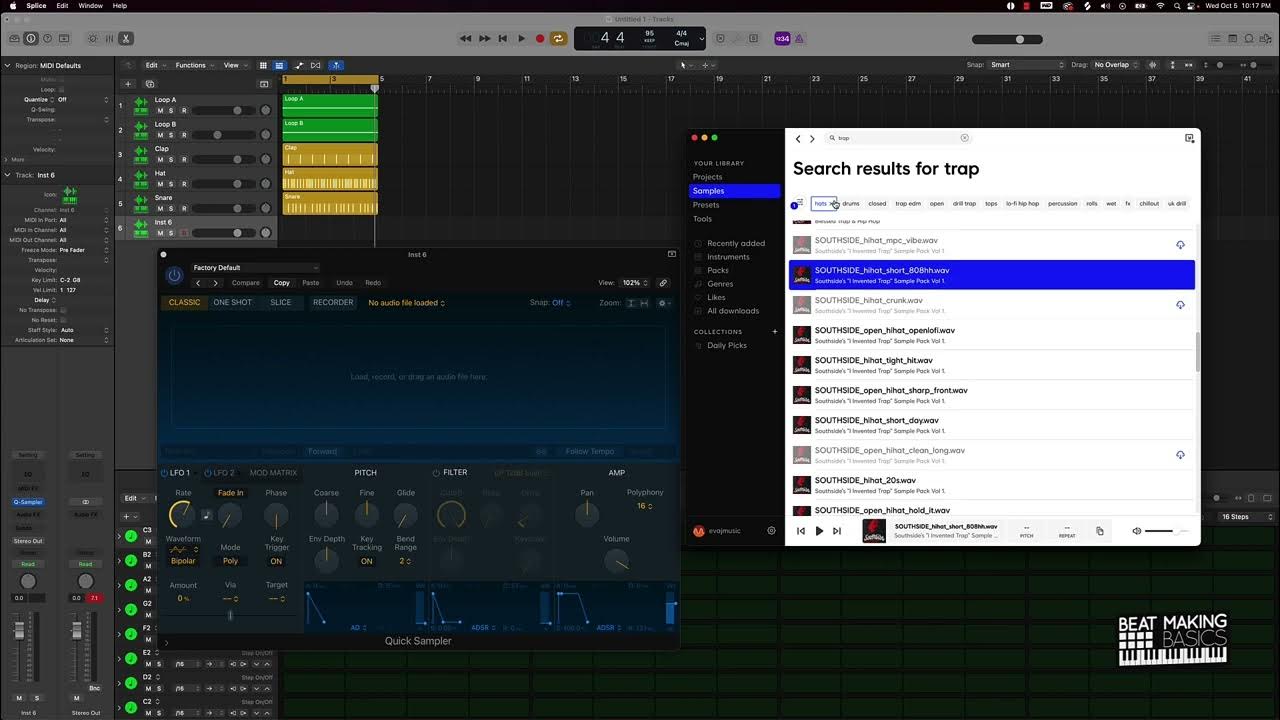
Task: Select SOUTHSIDE_hihat_tight_hit.wav sample
Action: pyautogui.click(x=992, y=365)
